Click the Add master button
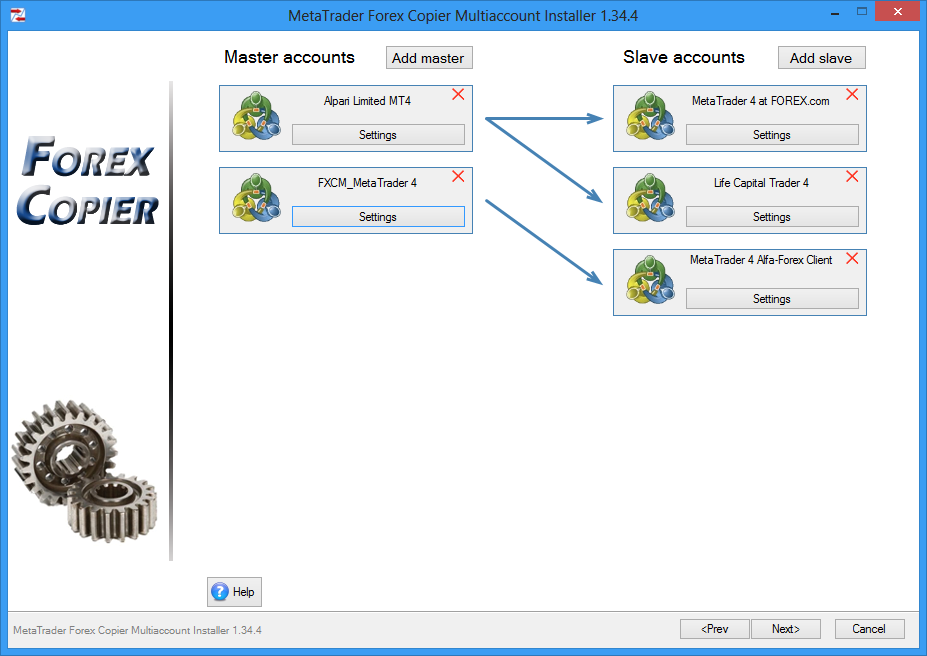Image resolution: width=927 pixels, height=656 pixels. (429, 58)
